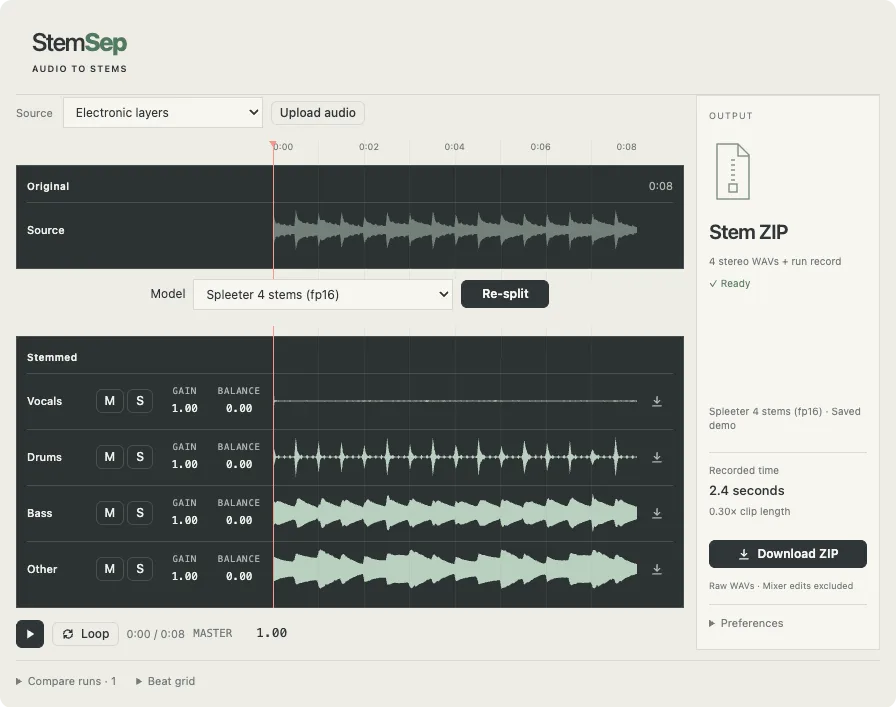Click the red playhead marker on the ruler
Viewport: 896px width, 707px height.
(273, 144)
